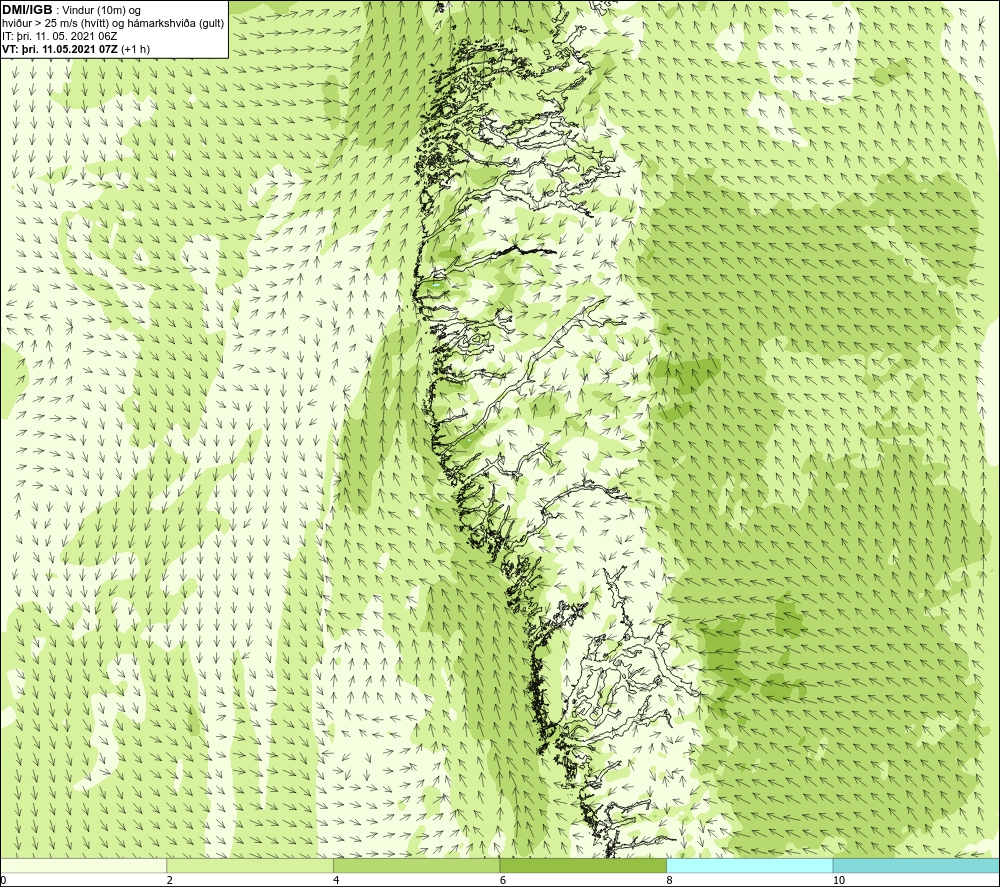This screenshot has width=1000, height=887.
Task: Click the legend value 4
Action: (336, 881)
